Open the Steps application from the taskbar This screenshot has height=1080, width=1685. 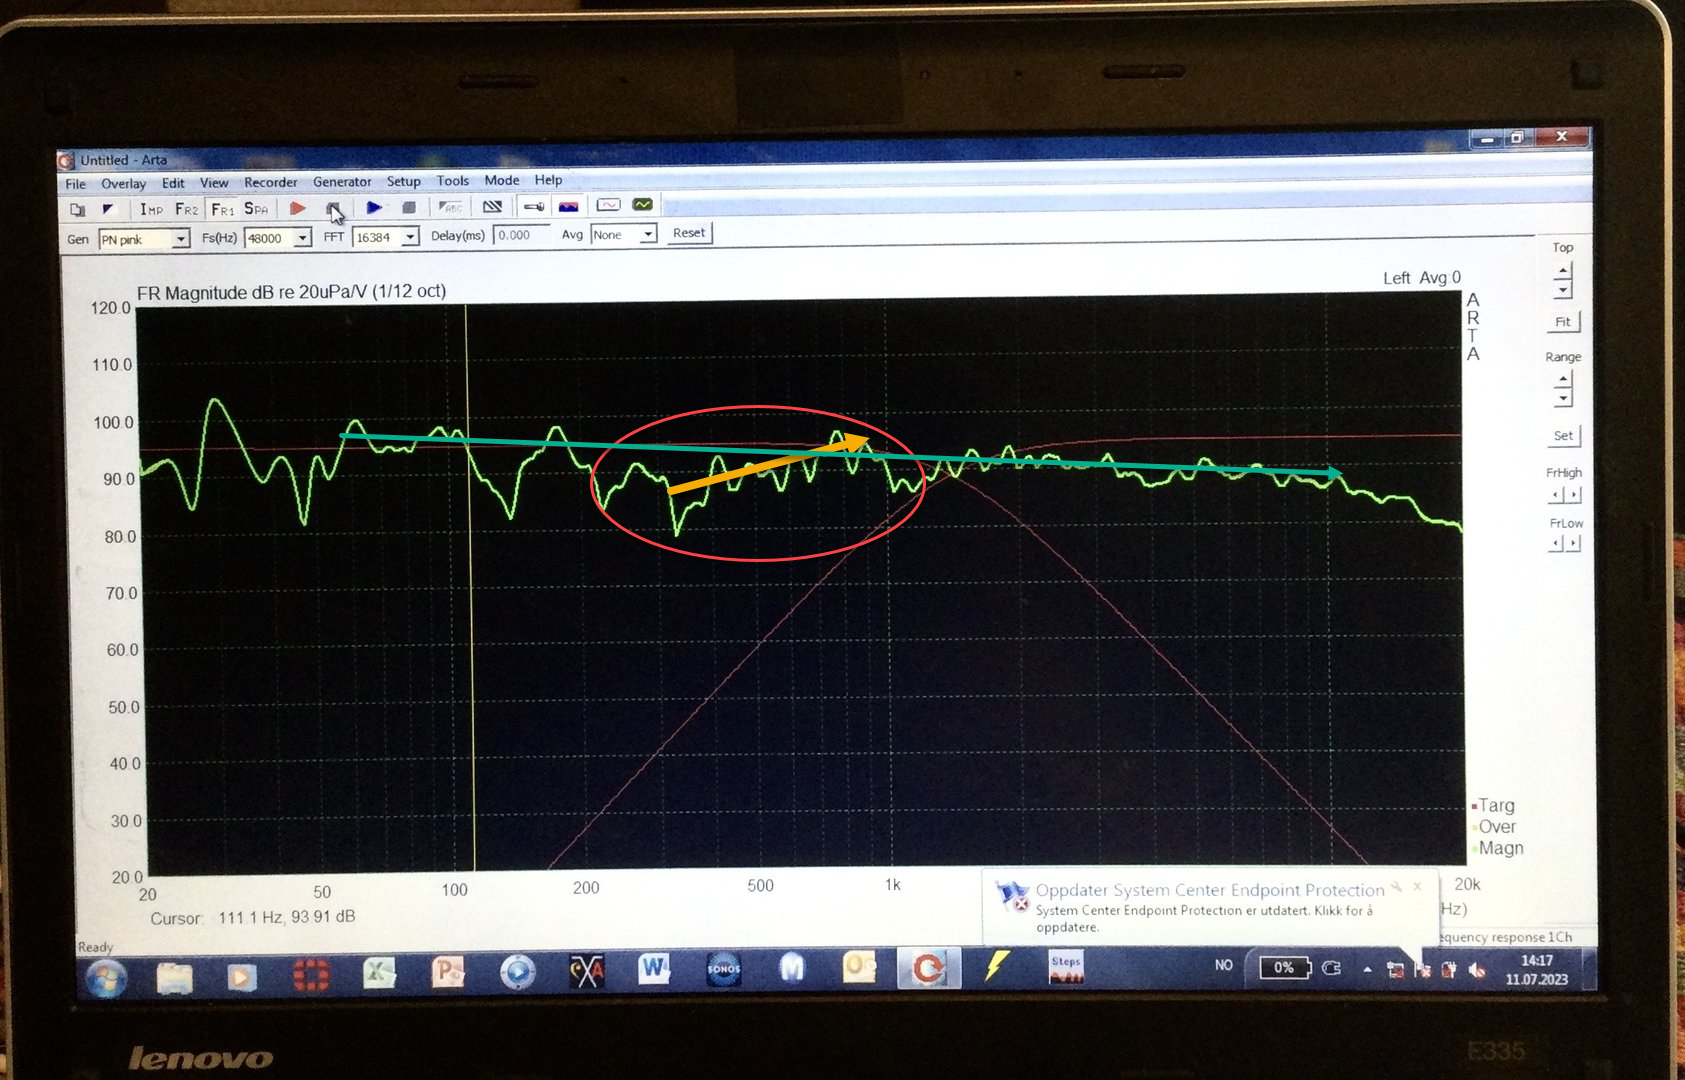(1065, 966)
